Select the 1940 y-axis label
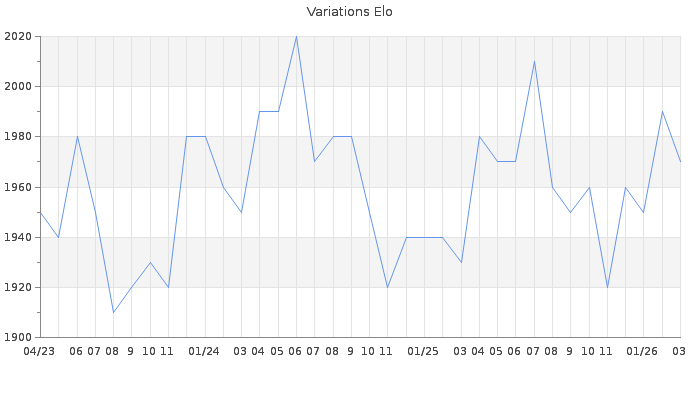This screenshot has height=400, width=700. [18, 237]
